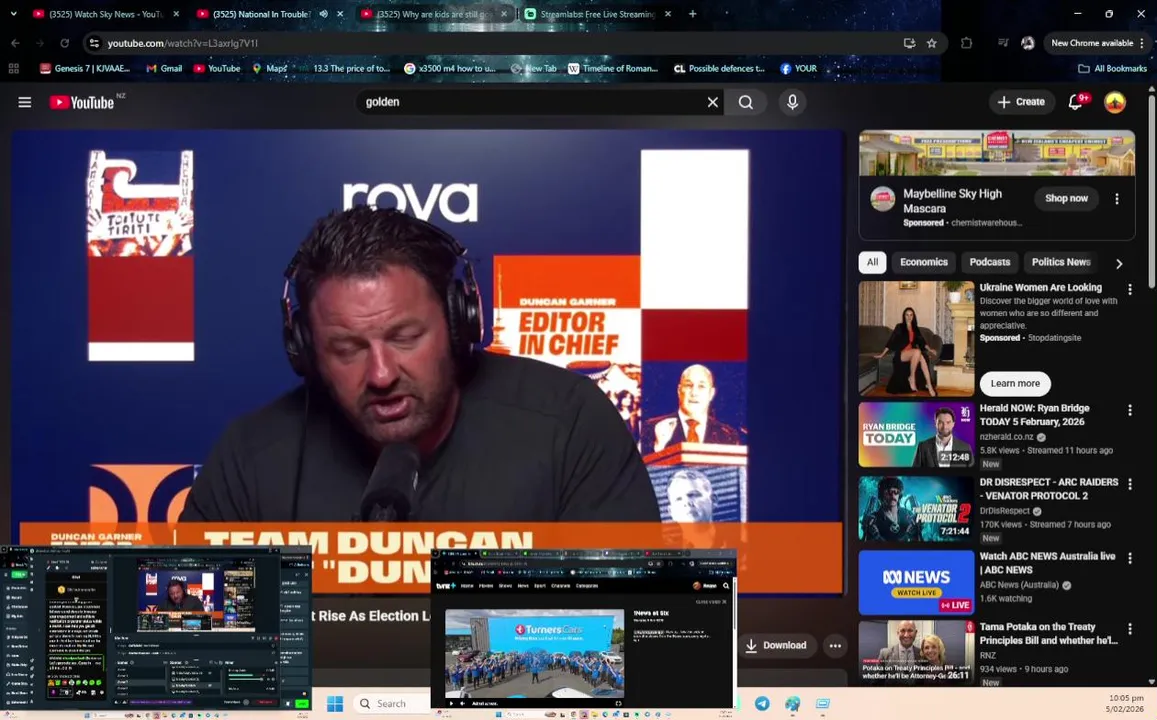Open options for Maybelline Sky High ad
1157x720 pixels.
[x=1116, y=198]
